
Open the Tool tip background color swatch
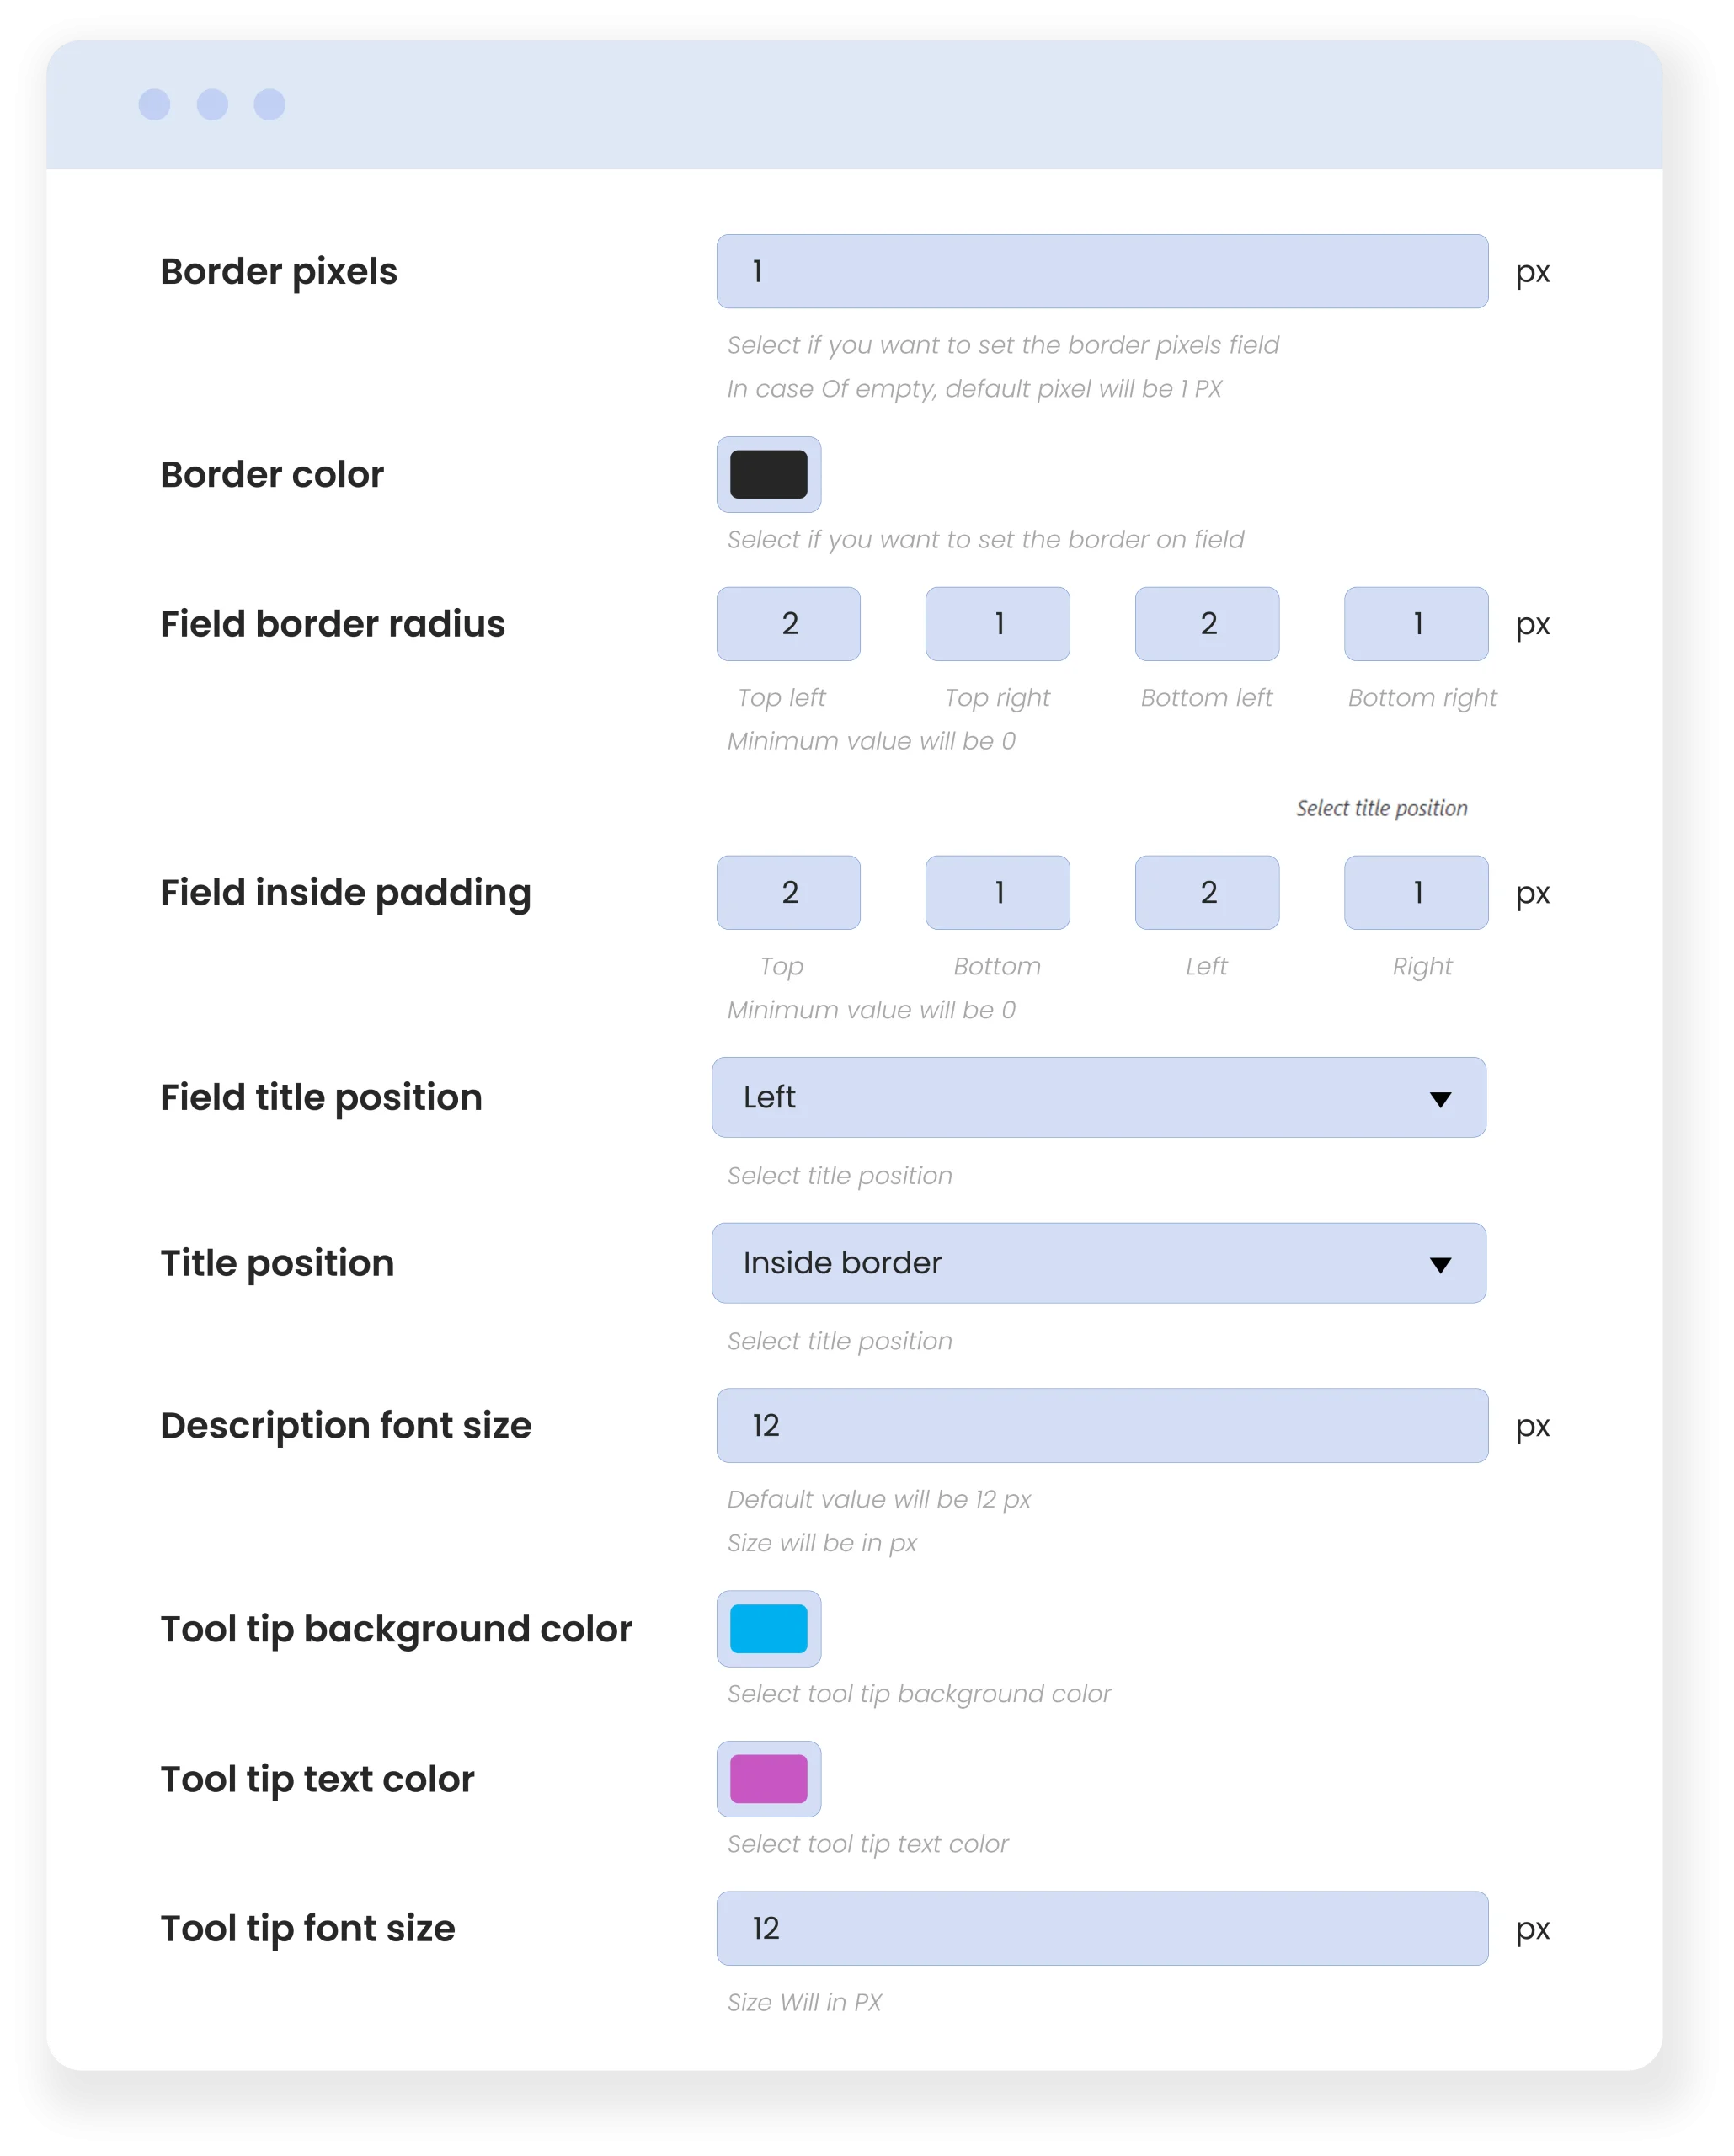click(768, 1628)
